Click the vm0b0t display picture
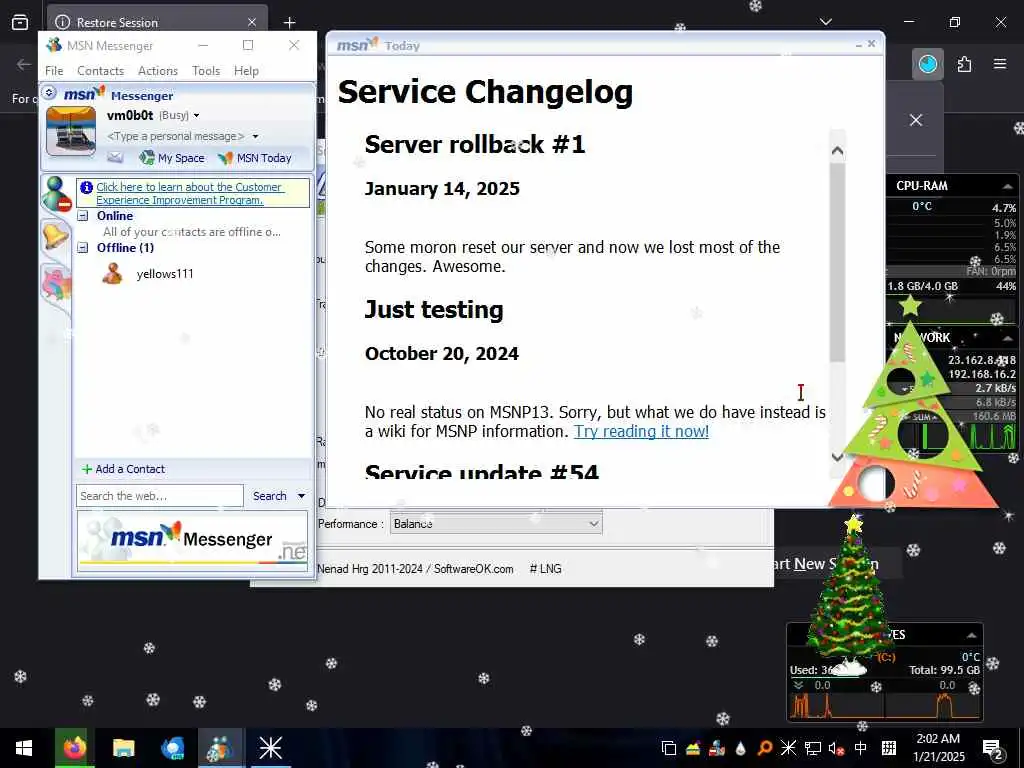Image resolution: width=1024 pixels, height=768 pixels. click(71, 131)
